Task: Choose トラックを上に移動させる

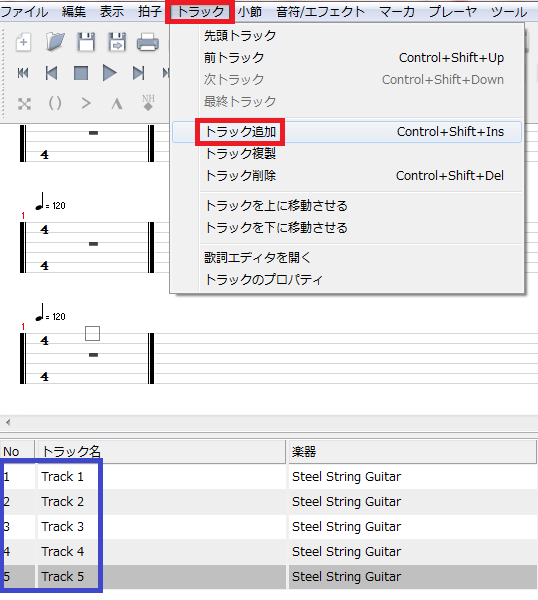Action: 347,206
